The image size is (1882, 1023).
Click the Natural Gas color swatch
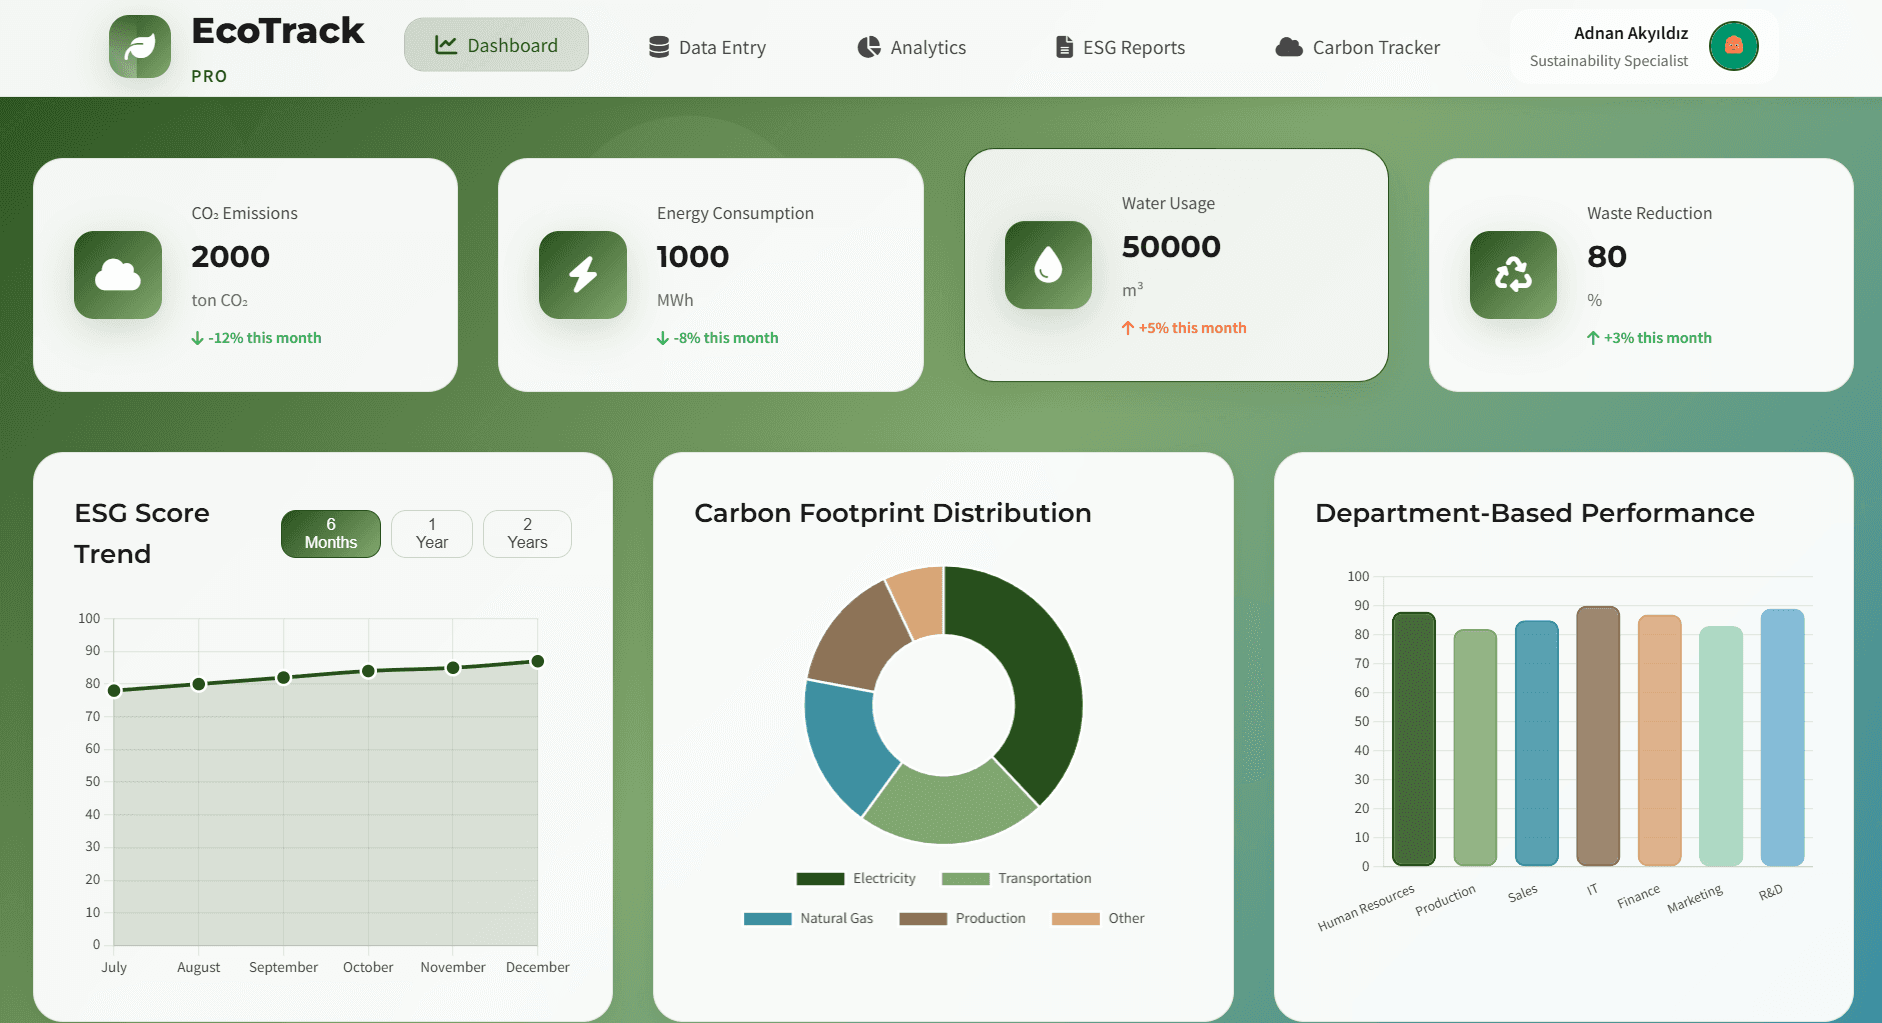pyautogui.click(x=766, y=918)
